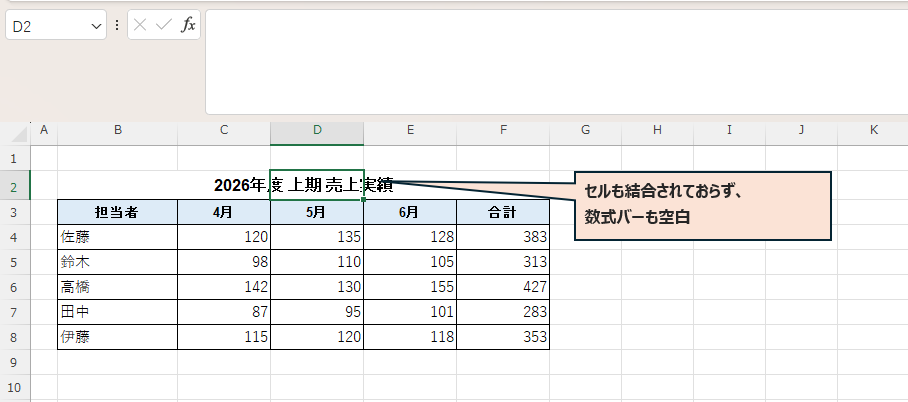Select row 4 header
The image size is (908, 402).
coord(15,237)
